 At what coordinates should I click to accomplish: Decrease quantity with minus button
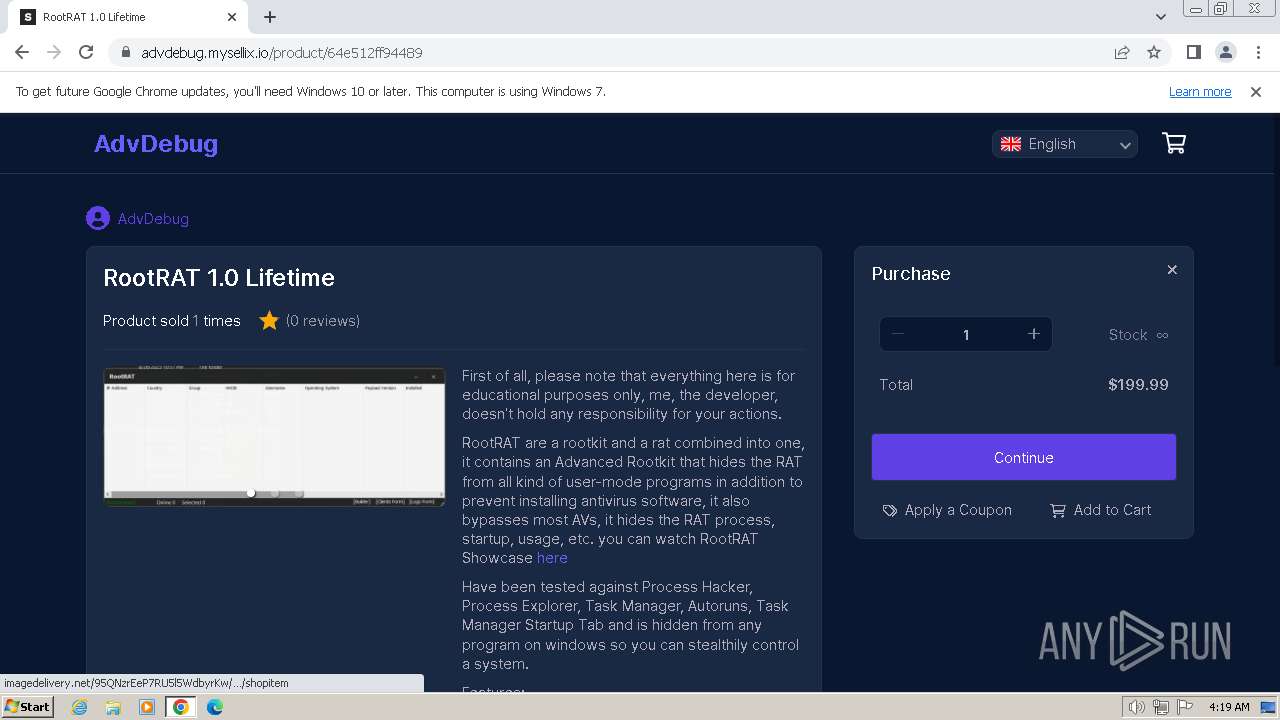[x=898, y=334]
